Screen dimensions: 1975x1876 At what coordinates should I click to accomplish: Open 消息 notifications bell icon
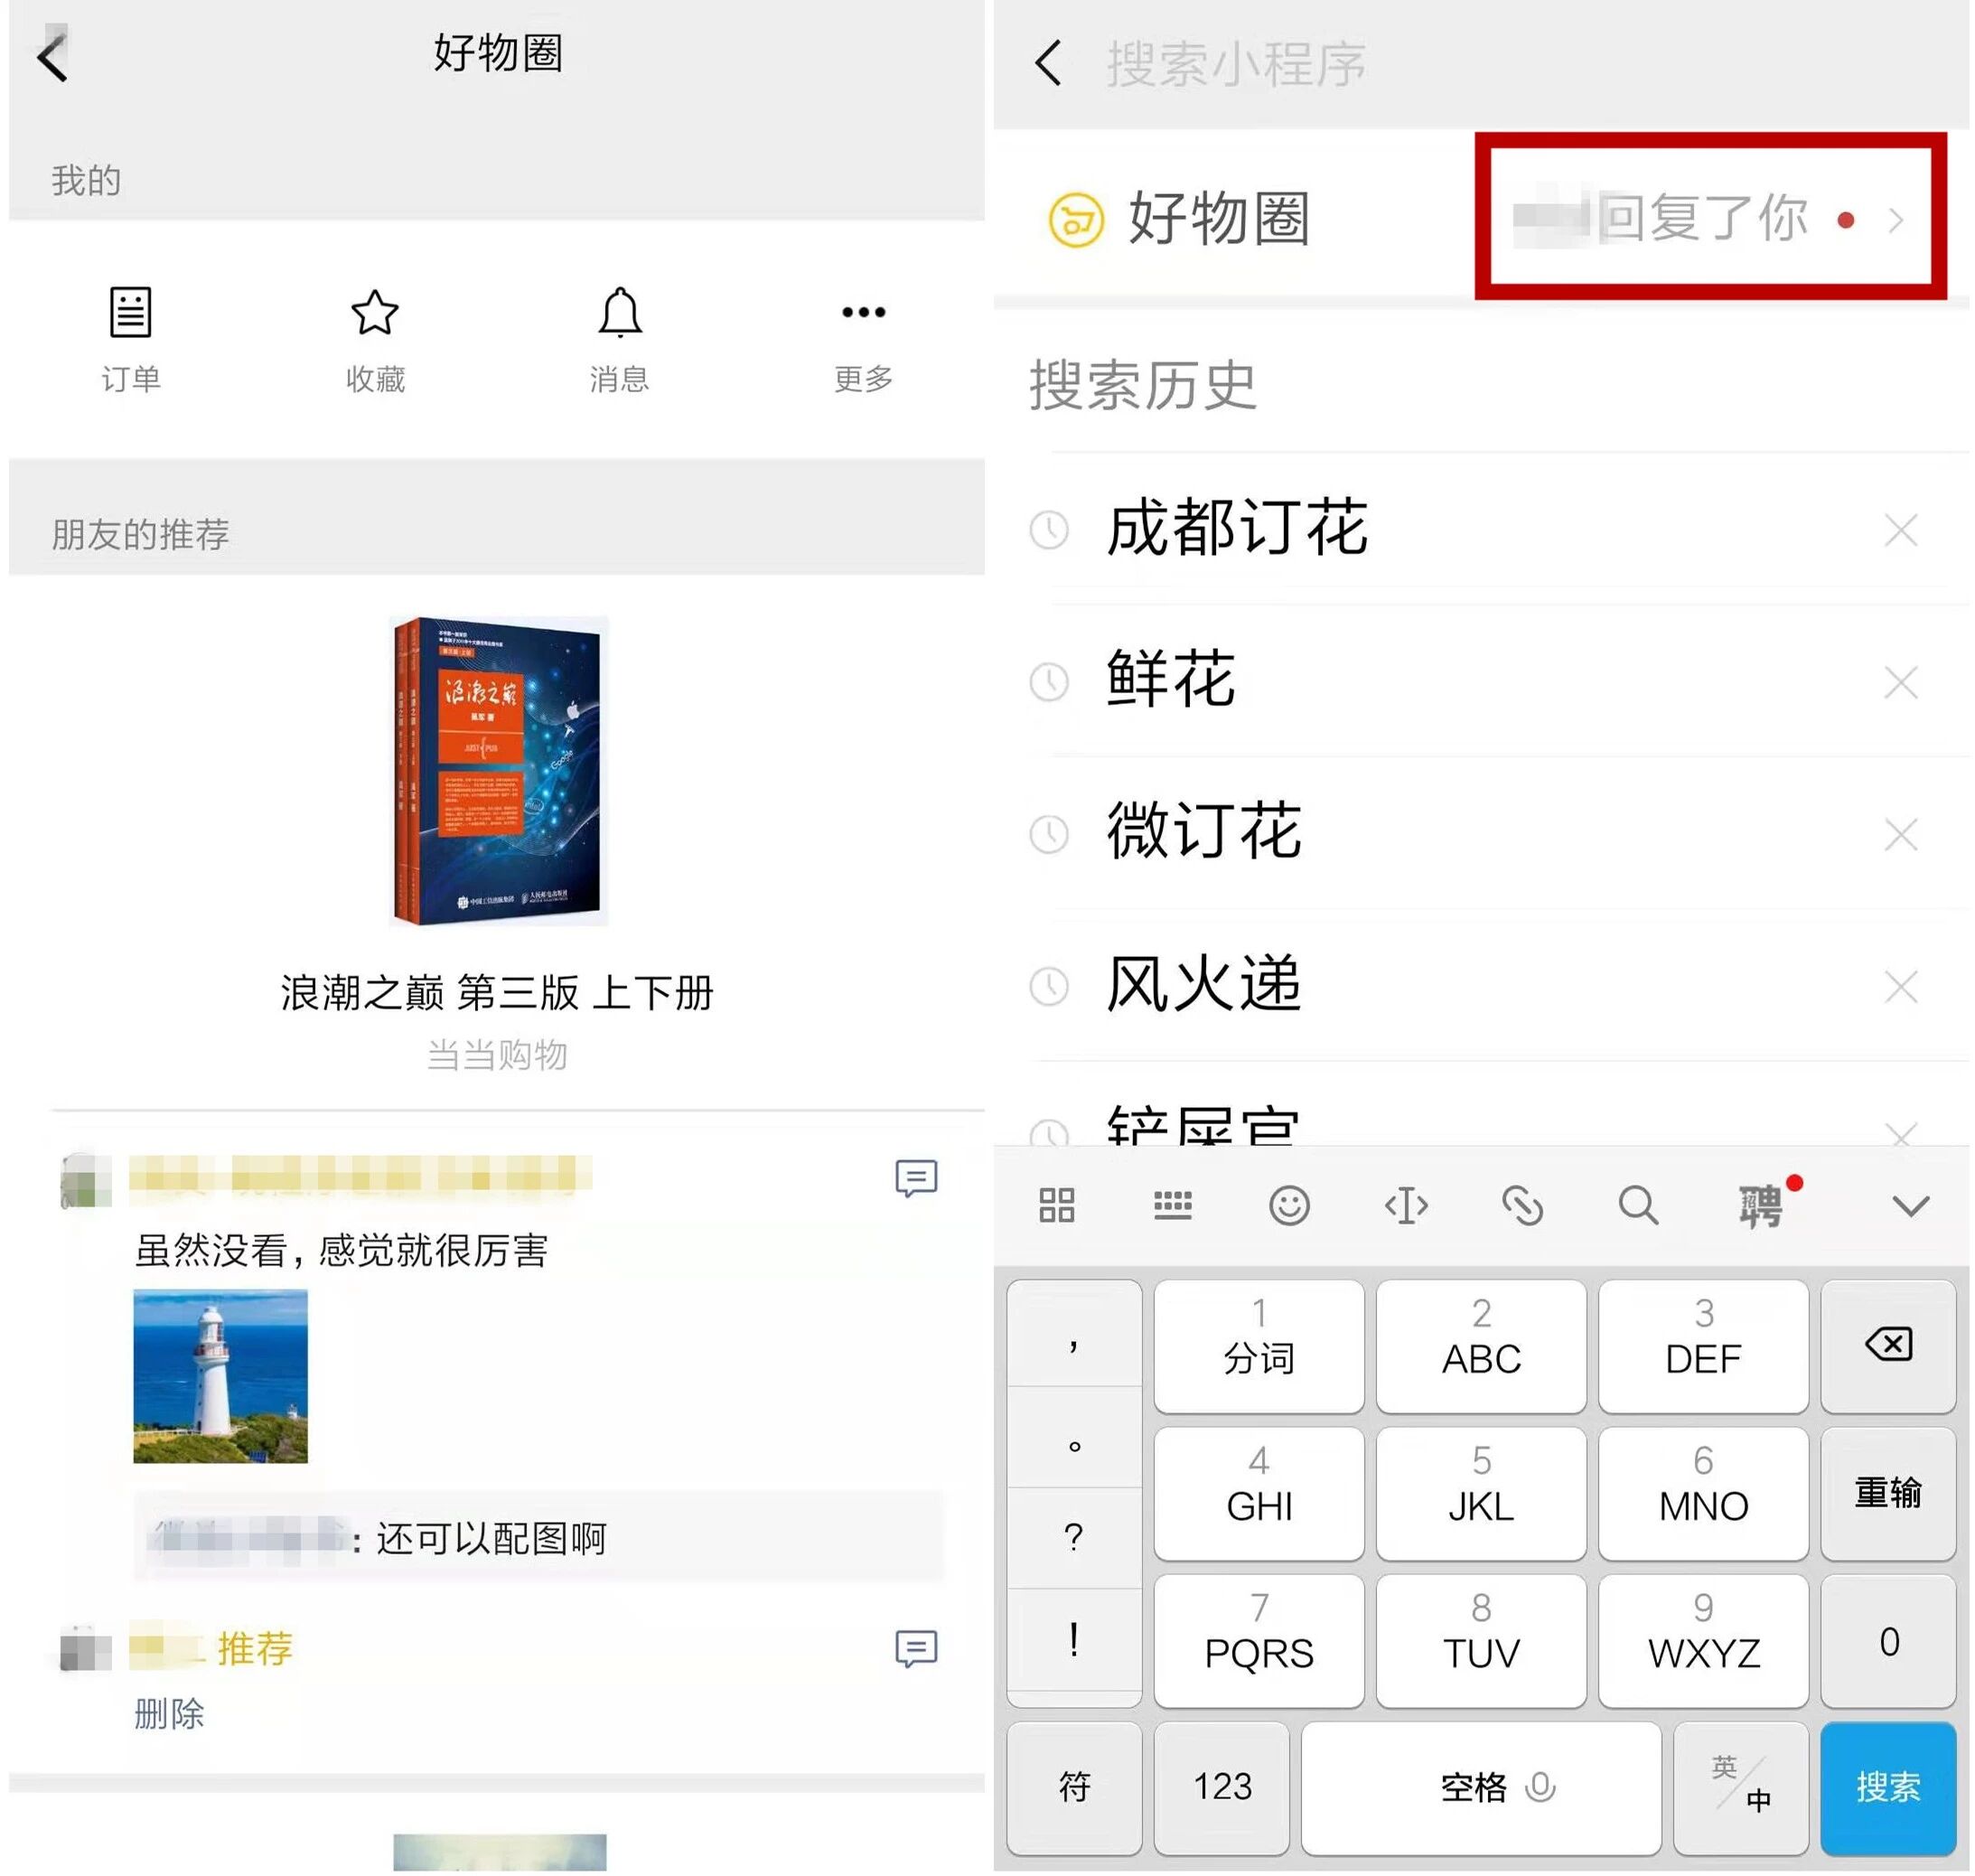tap(619, 313)
